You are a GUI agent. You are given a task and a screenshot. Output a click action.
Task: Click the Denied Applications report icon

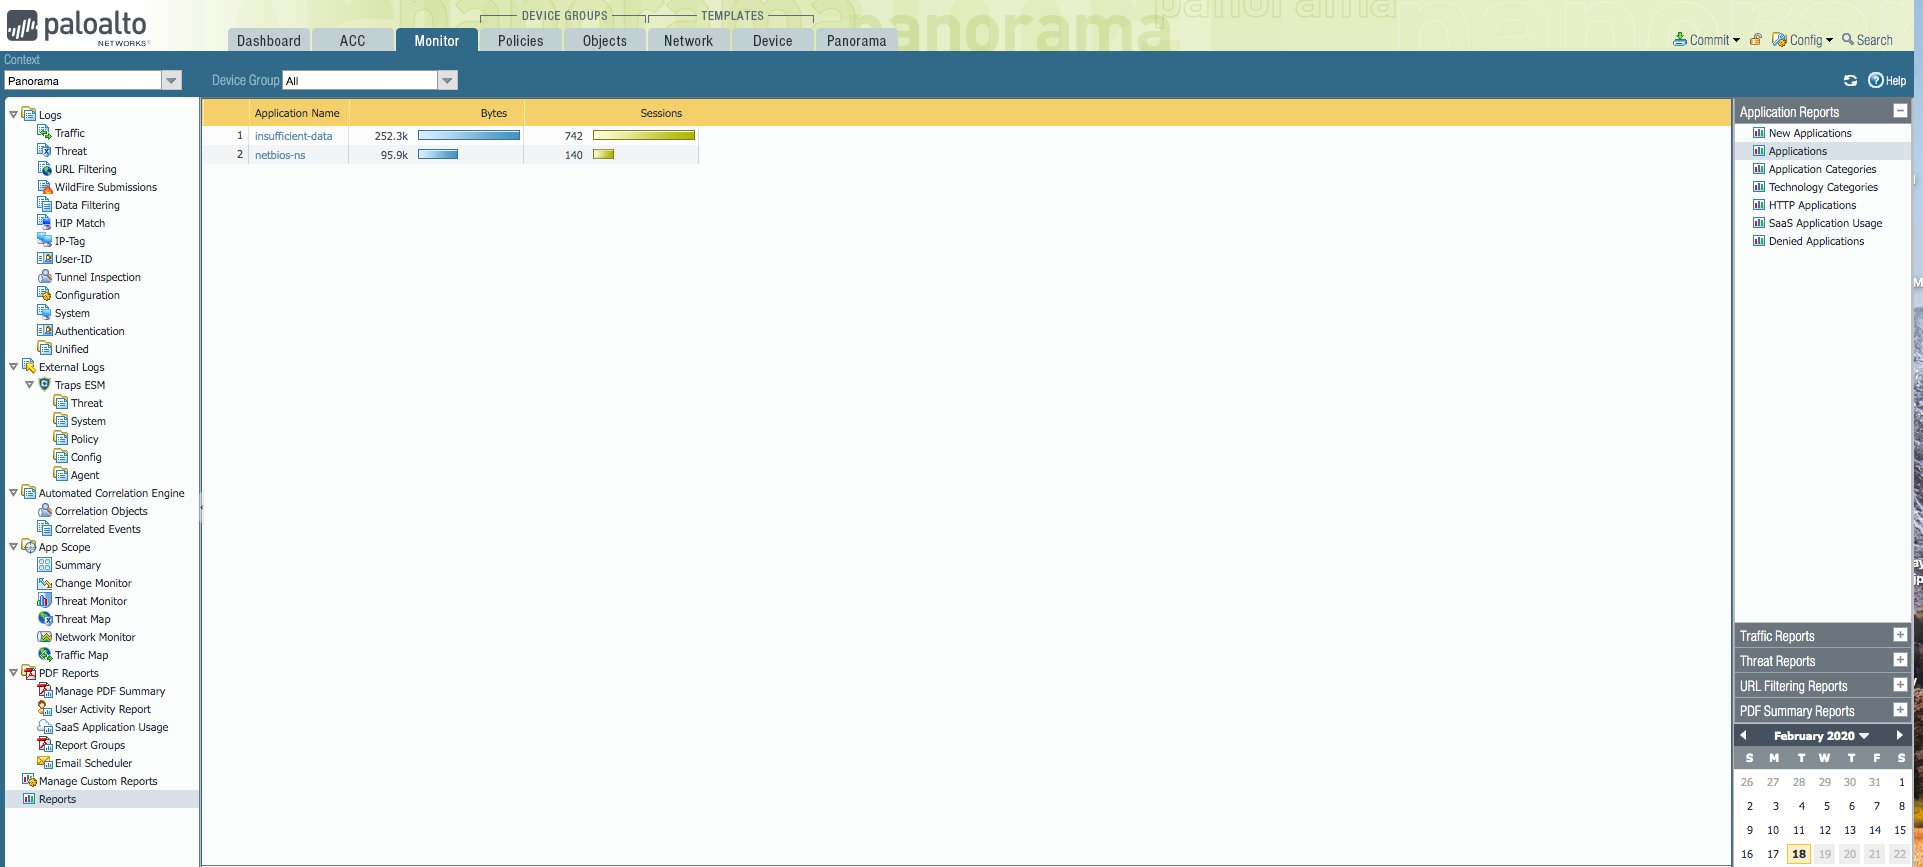pos(1759,240)
